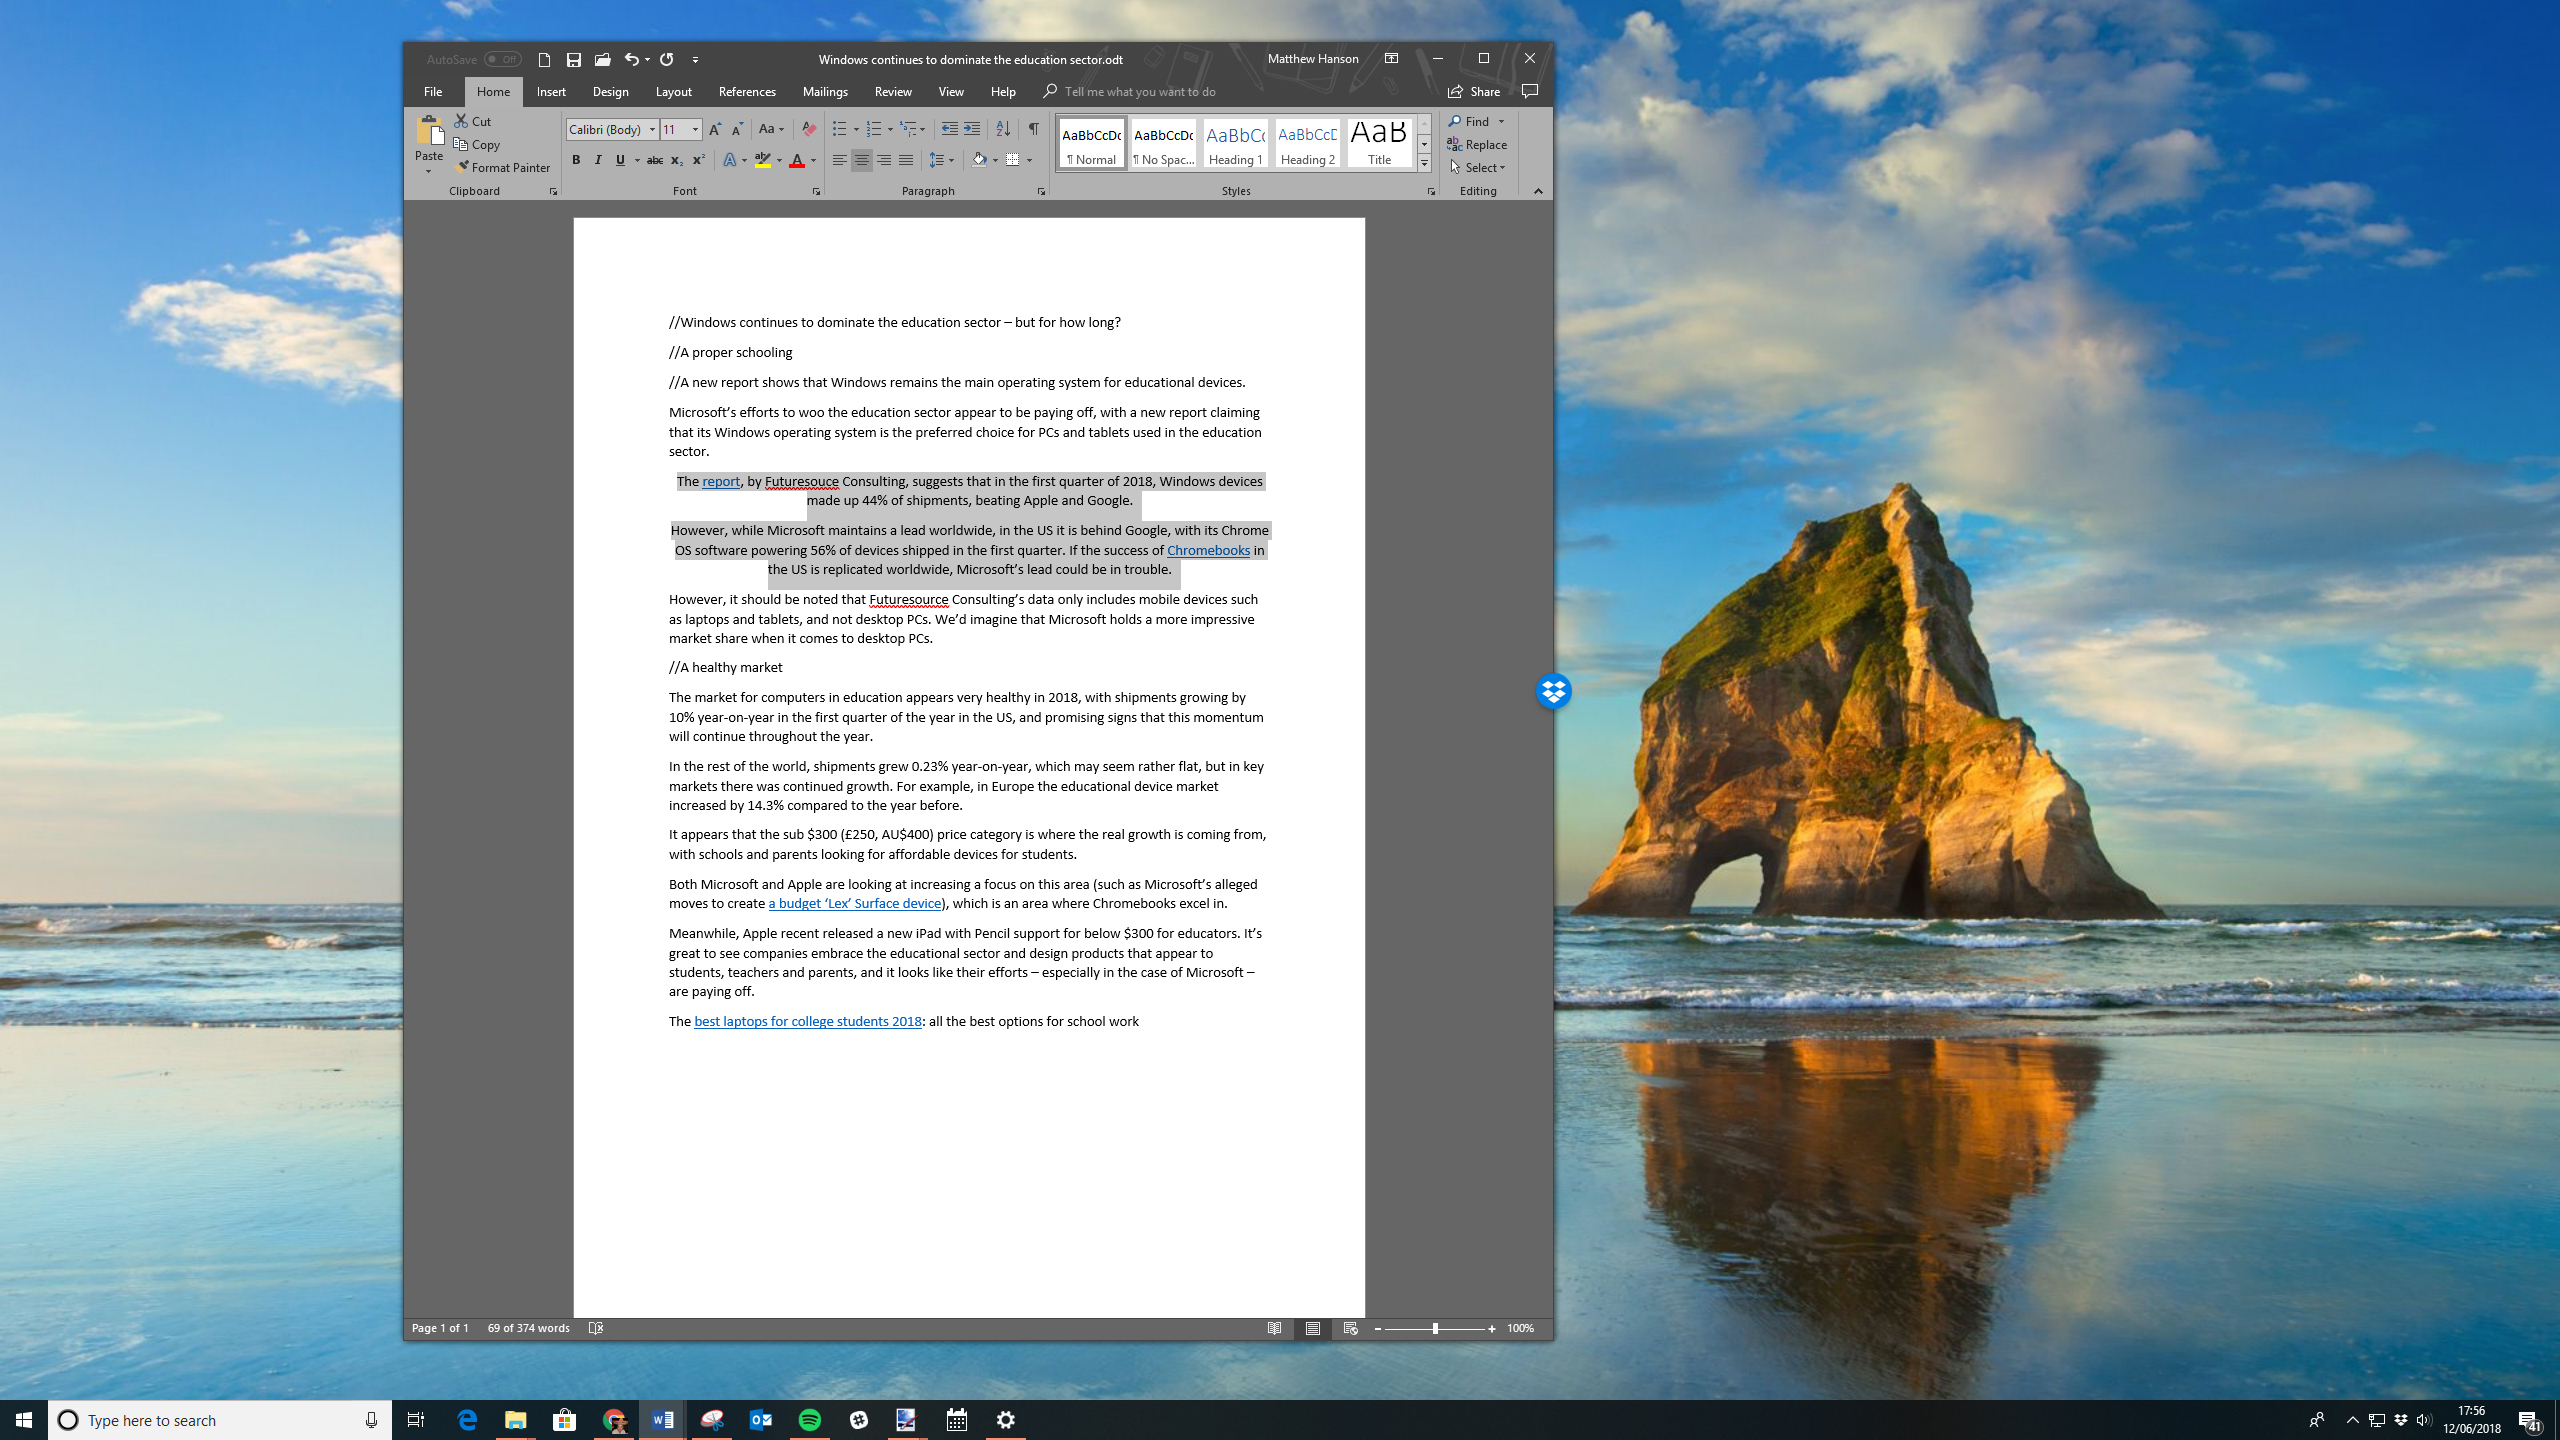
Task: Enable Italic text formatting
Action: coord(598,160)
